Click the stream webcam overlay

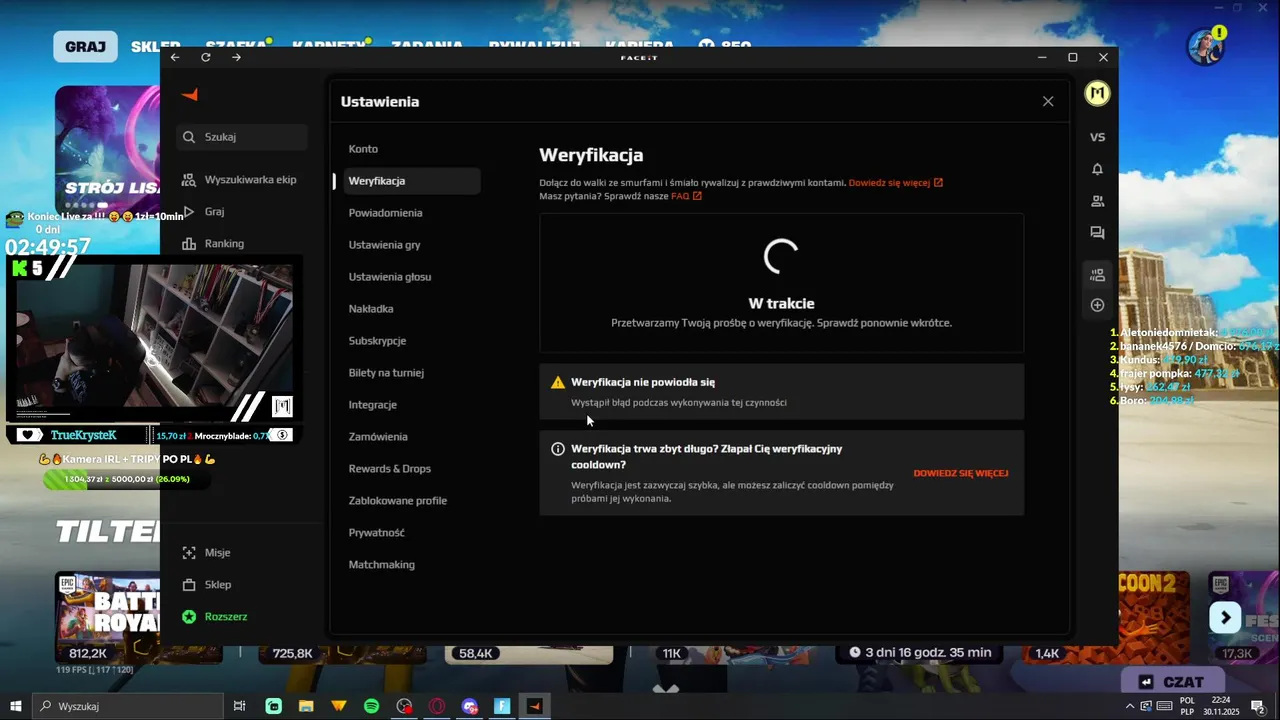[154, 342]
